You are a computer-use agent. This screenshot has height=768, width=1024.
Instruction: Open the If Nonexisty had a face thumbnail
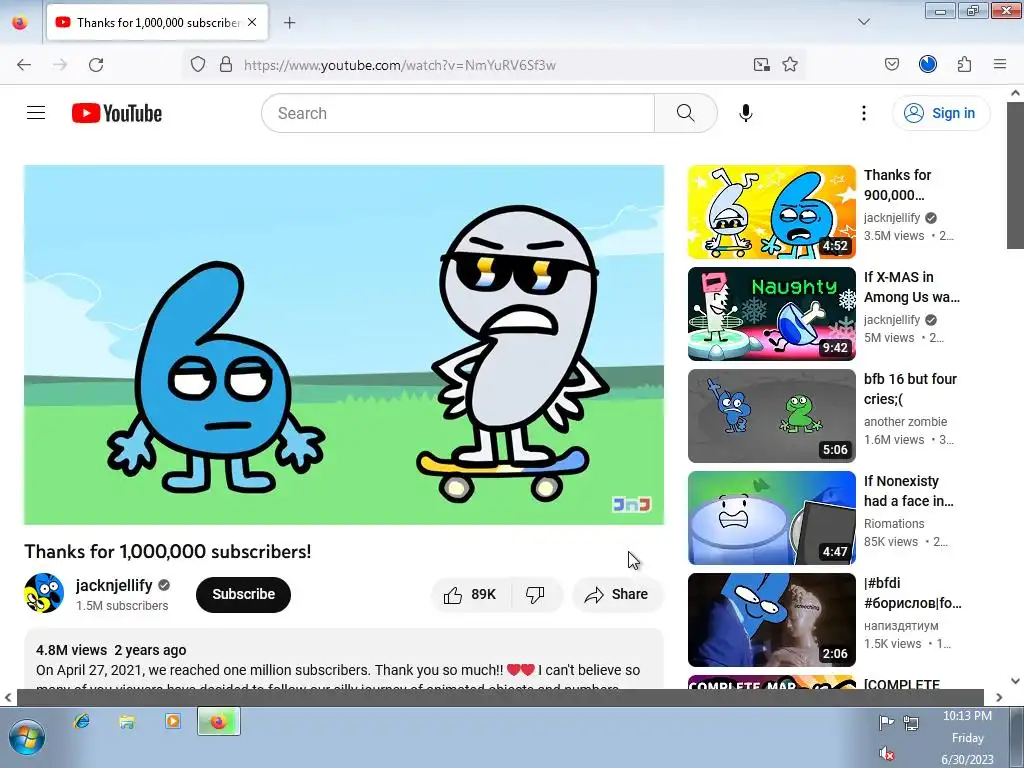pyautogui.click(x=771, y=518)
